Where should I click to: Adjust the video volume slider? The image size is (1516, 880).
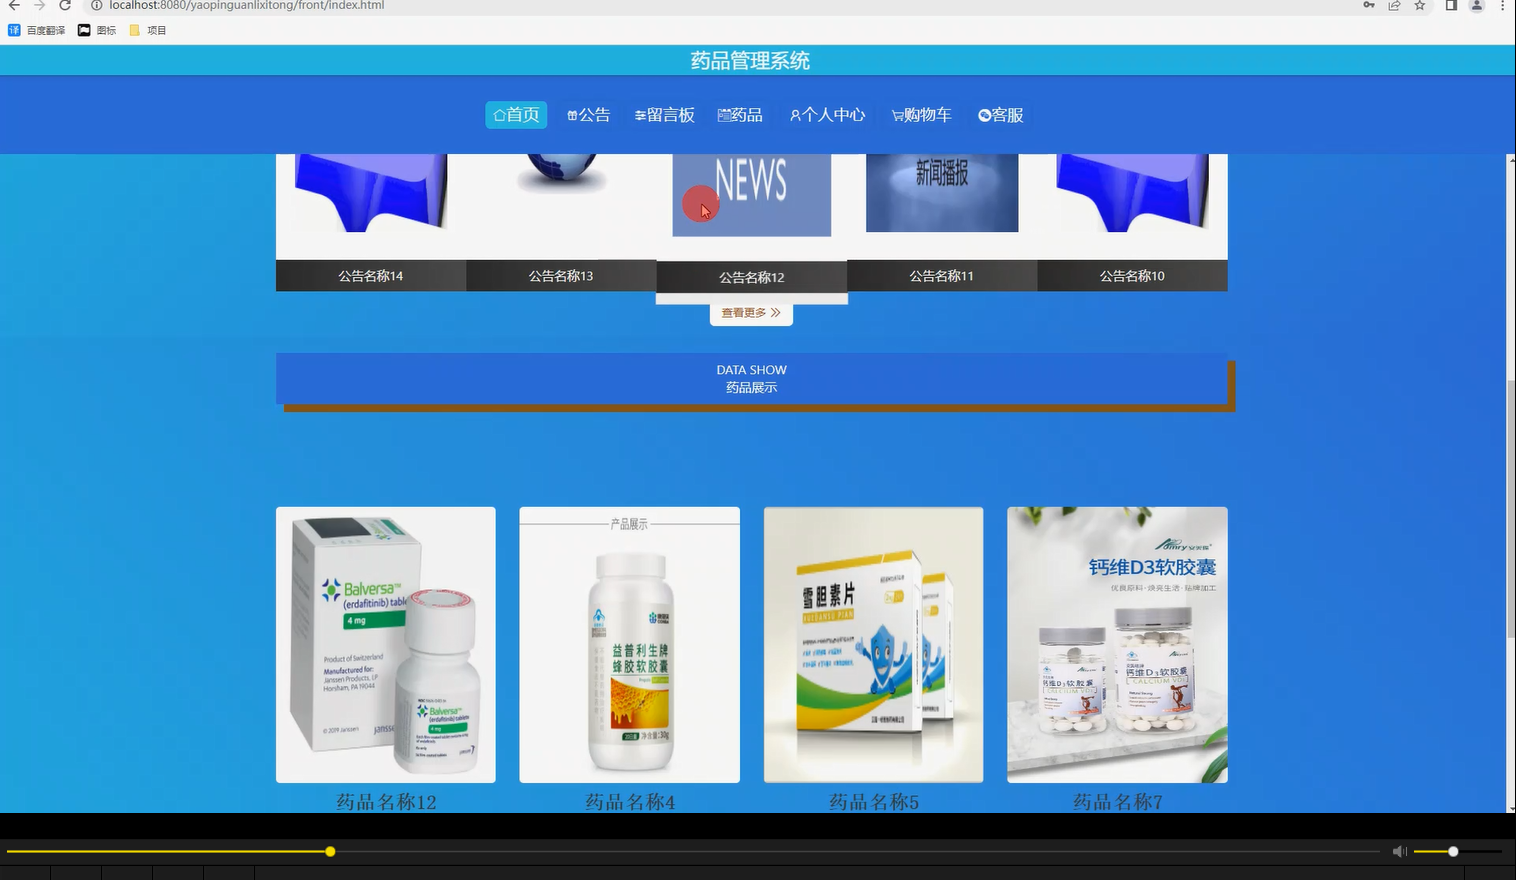click(1457, 852)
